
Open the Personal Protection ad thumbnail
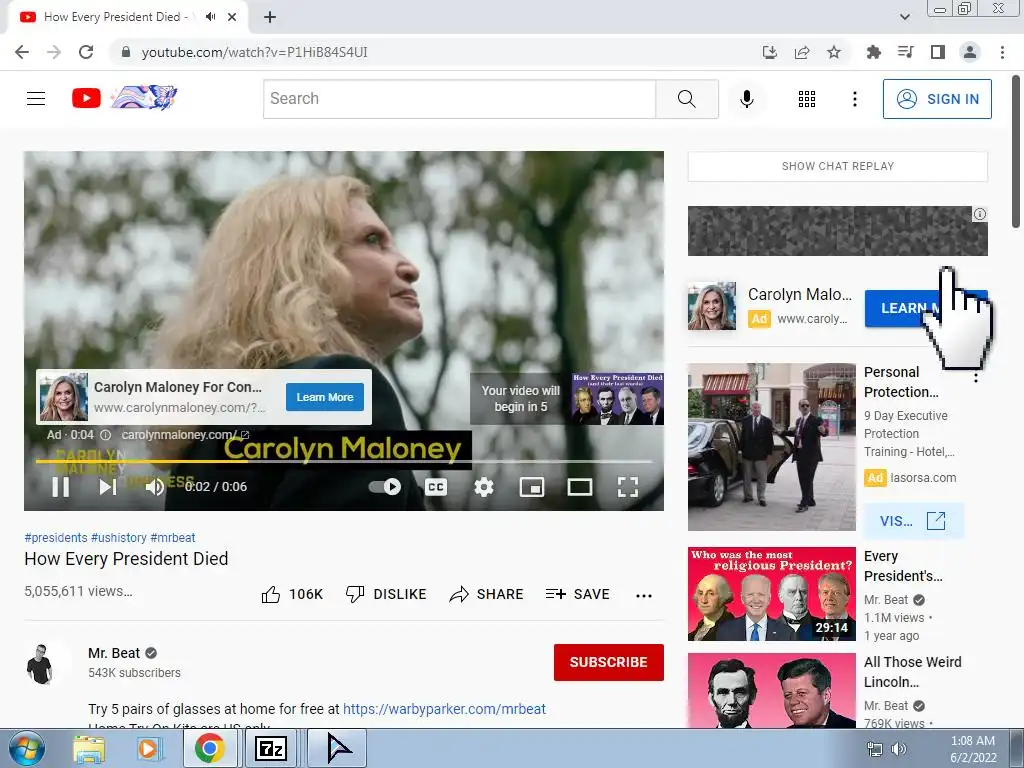tap(771, 447)
